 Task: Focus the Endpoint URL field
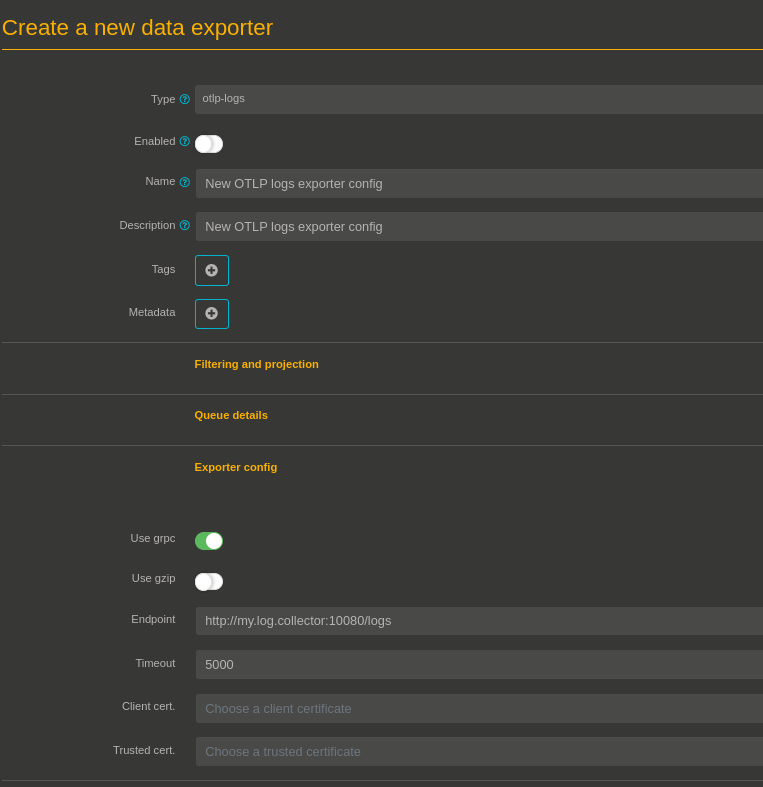478,620
